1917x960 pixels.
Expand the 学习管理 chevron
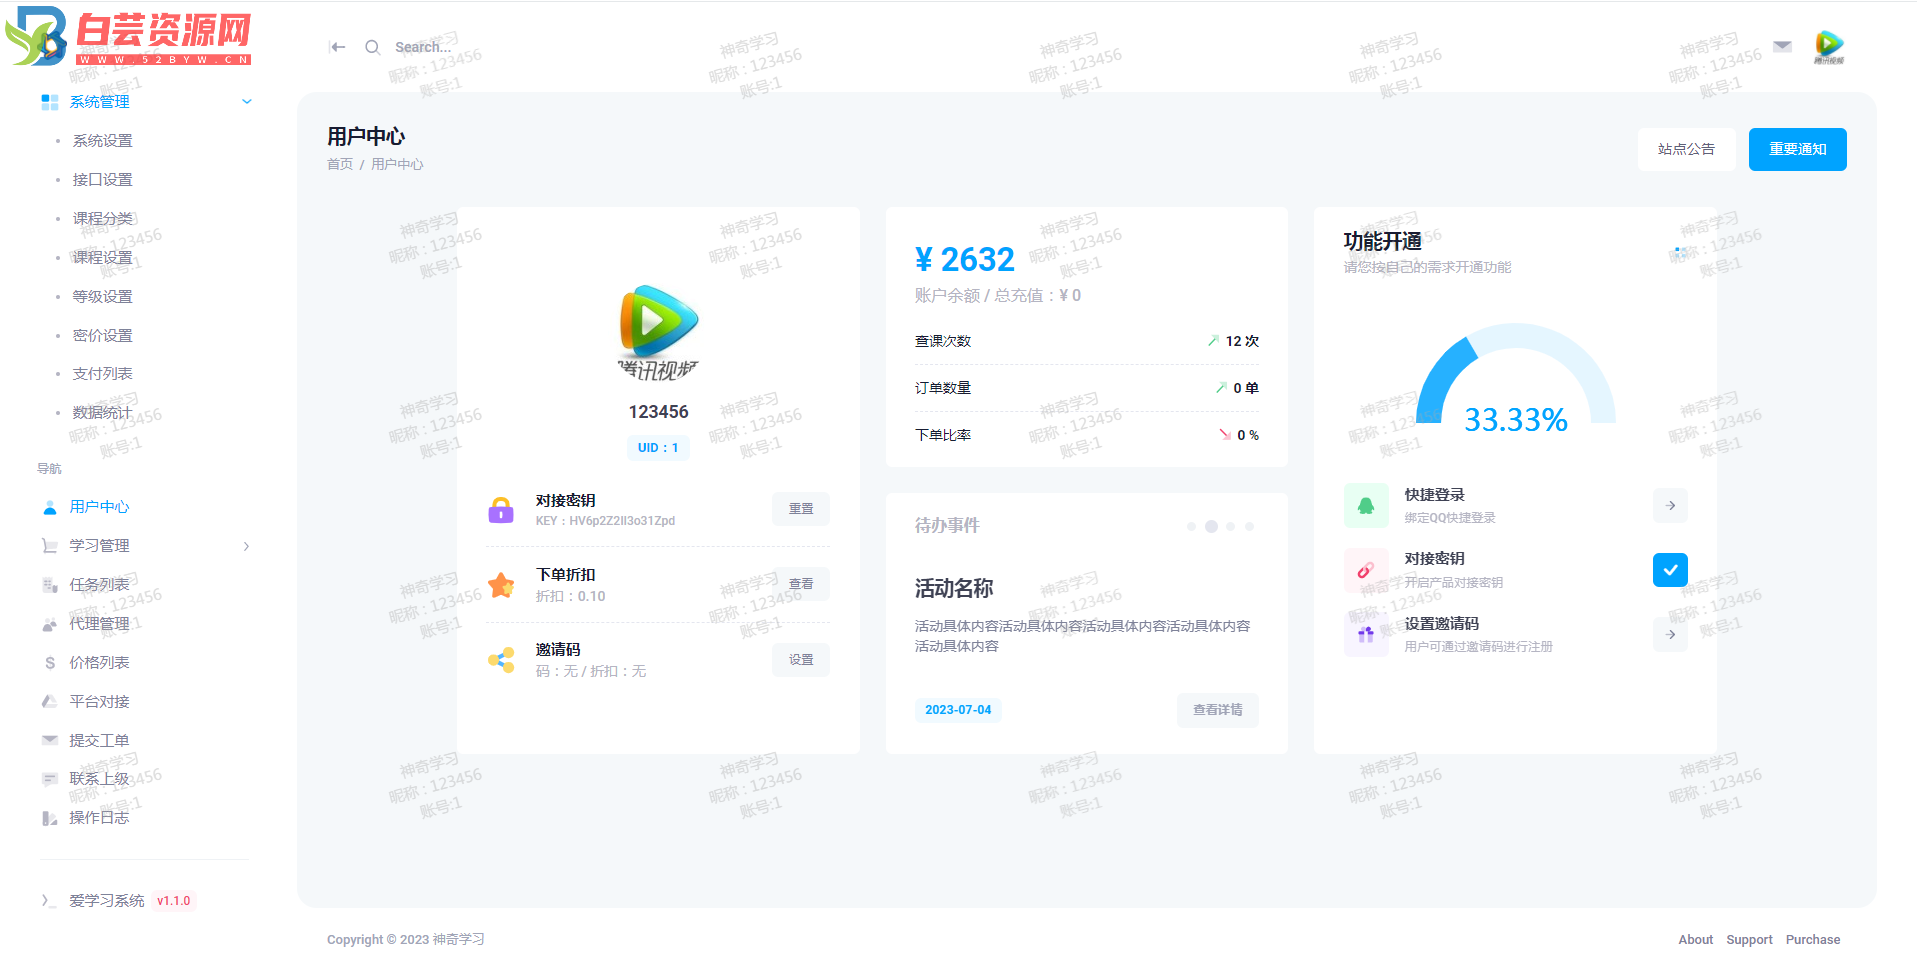point(247,546)
